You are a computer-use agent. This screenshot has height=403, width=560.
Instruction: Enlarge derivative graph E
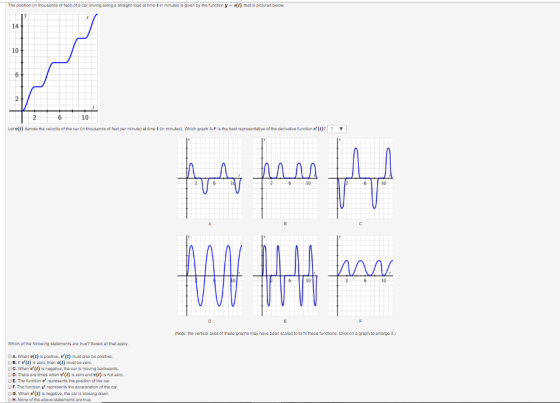pyautogui.click(x=285, y=275)
